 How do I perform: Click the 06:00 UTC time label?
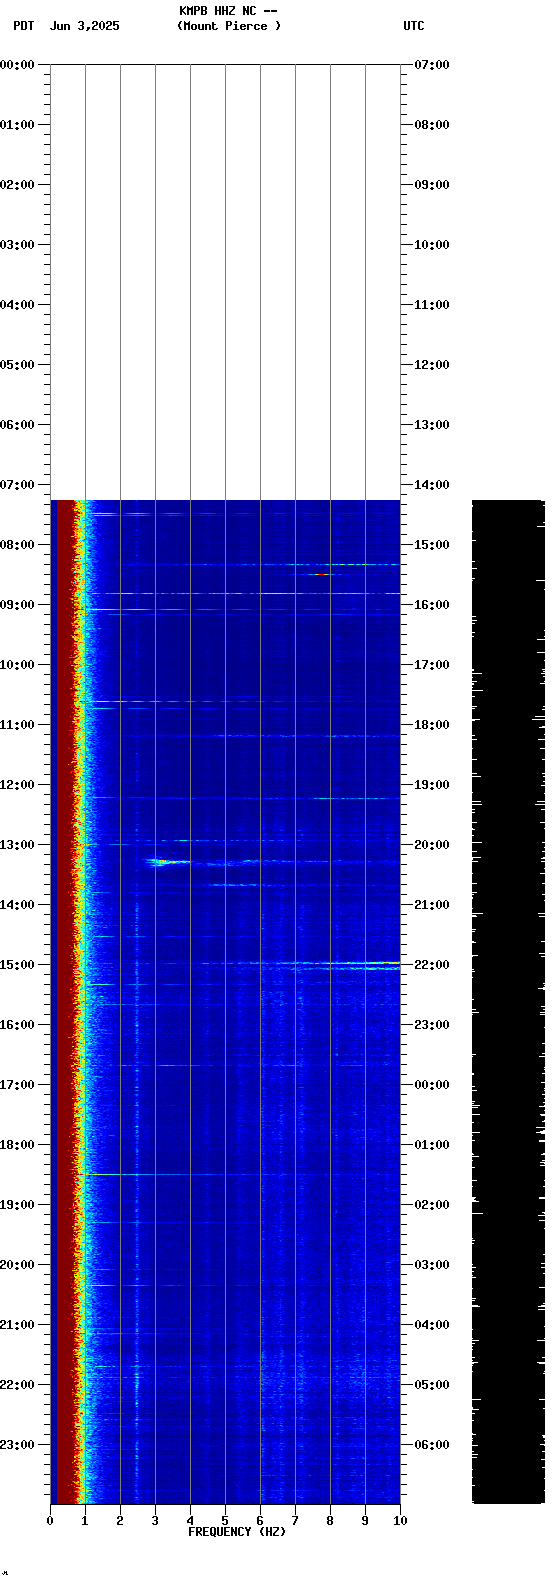pyautogui.click(x=432, y=1445)
